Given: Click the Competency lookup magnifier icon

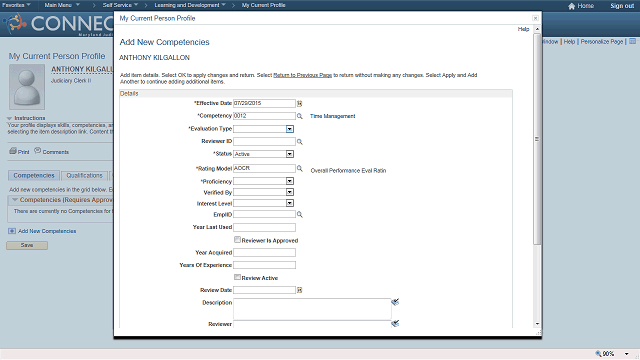Looking at the screenshot, I should pos(300,116).
